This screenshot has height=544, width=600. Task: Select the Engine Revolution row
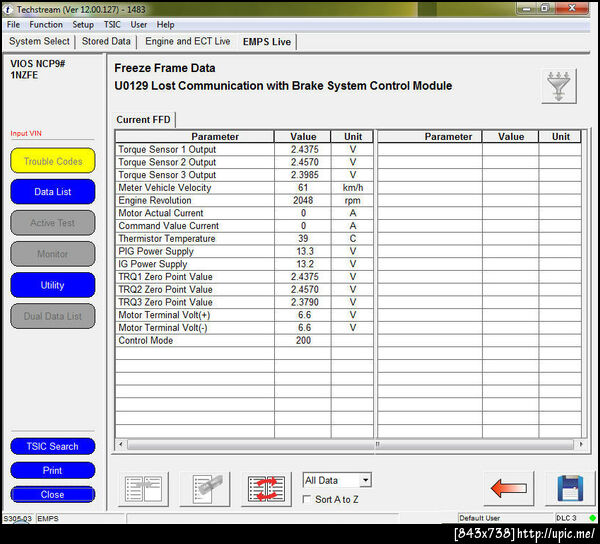(x=244, y=200)
